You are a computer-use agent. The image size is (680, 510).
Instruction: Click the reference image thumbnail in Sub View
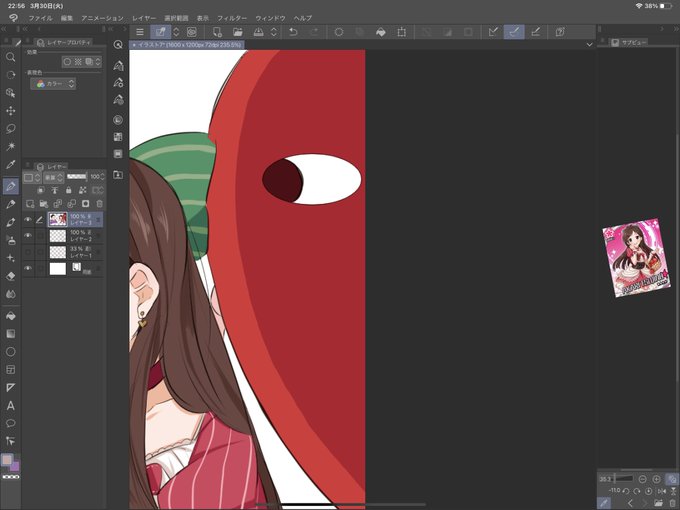[637, 258]
